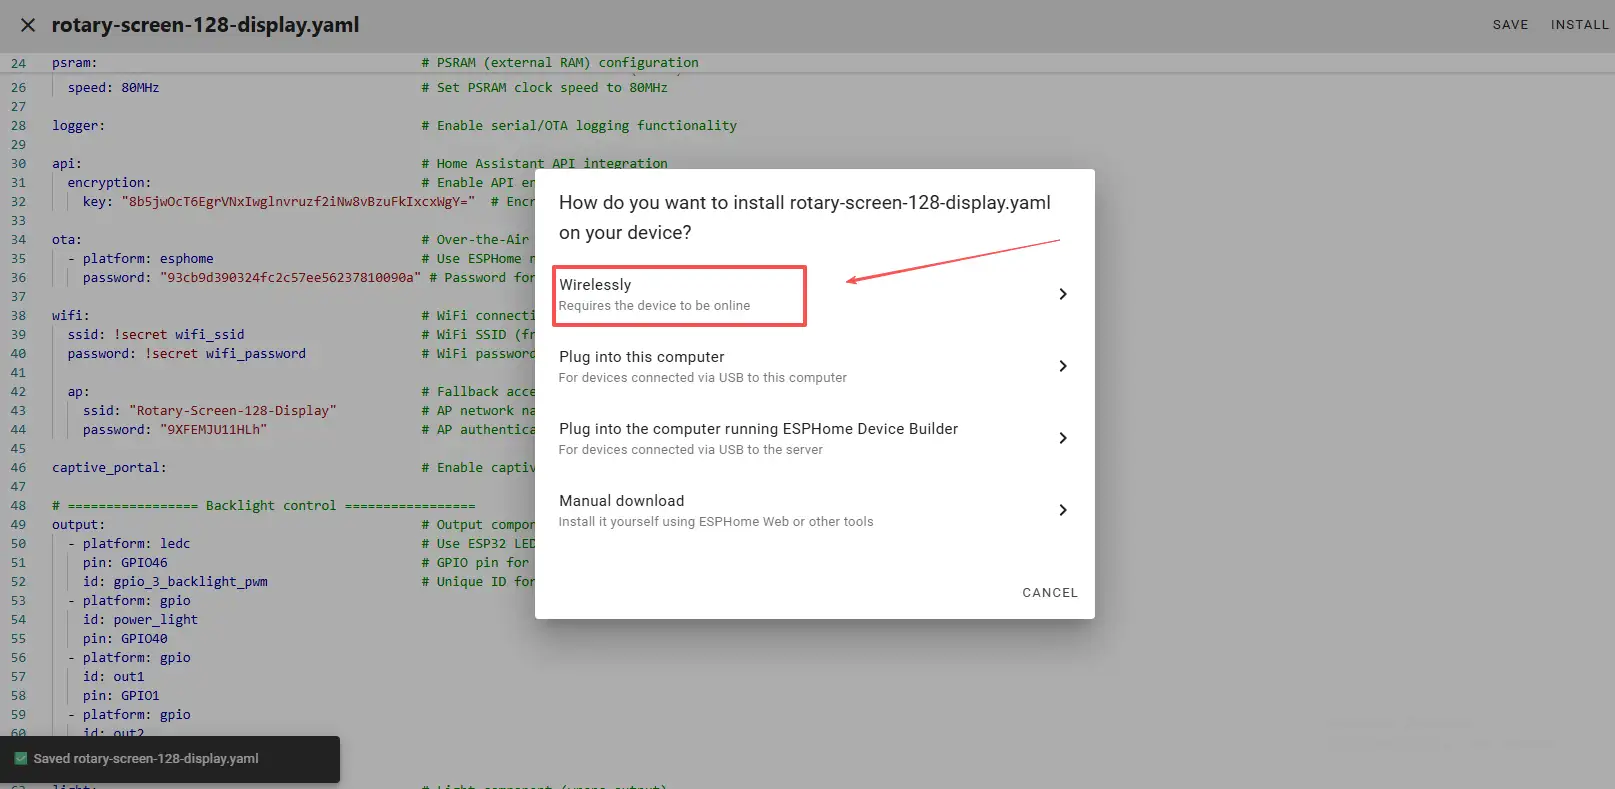Click the 'Saved rotary-screen-128-display.yaml' toast message
The height and width of the screenshot is (789, 1615).
tap(146, 759)
